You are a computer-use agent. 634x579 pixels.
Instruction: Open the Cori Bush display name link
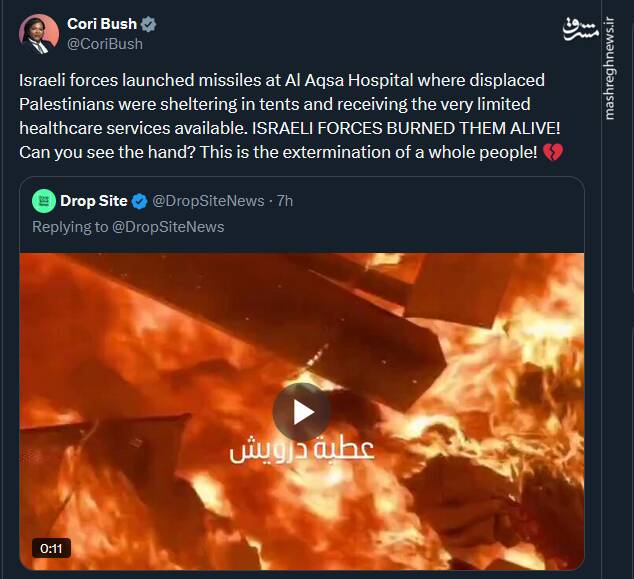[x=103, y=24]
